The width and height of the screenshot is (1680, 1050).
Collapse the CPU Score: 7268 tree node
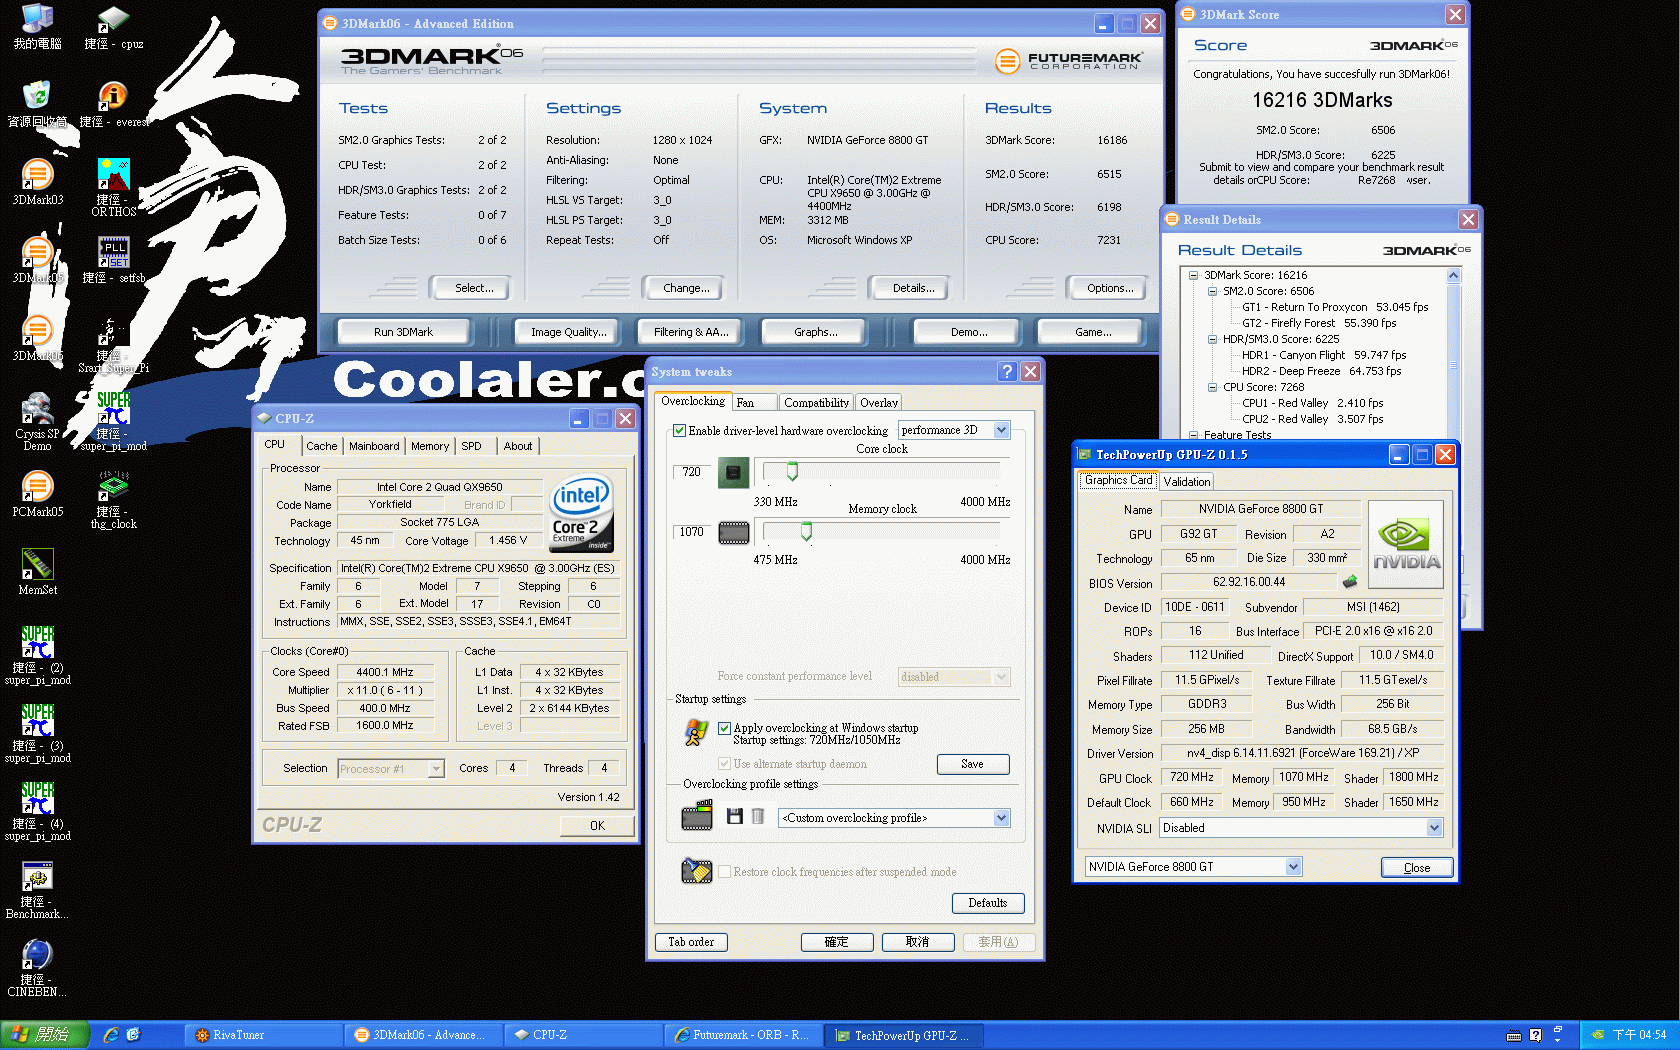(x=1213, y=387)
